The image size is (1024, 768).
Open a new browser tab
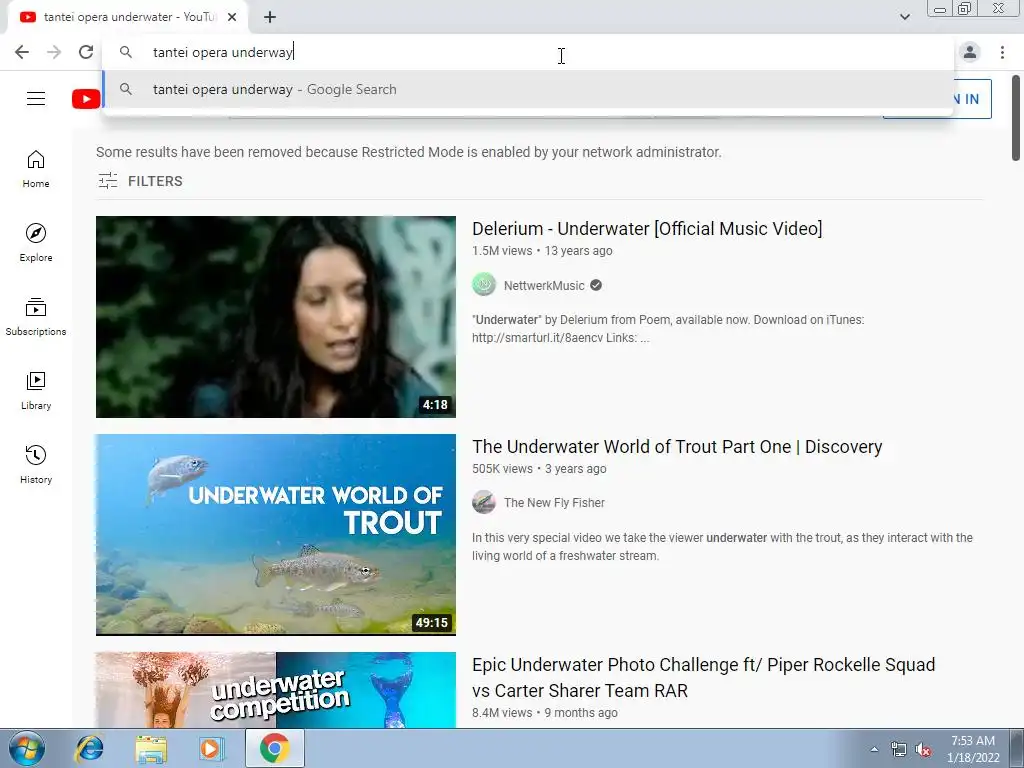pyautogui.click(x=270, y=17)
